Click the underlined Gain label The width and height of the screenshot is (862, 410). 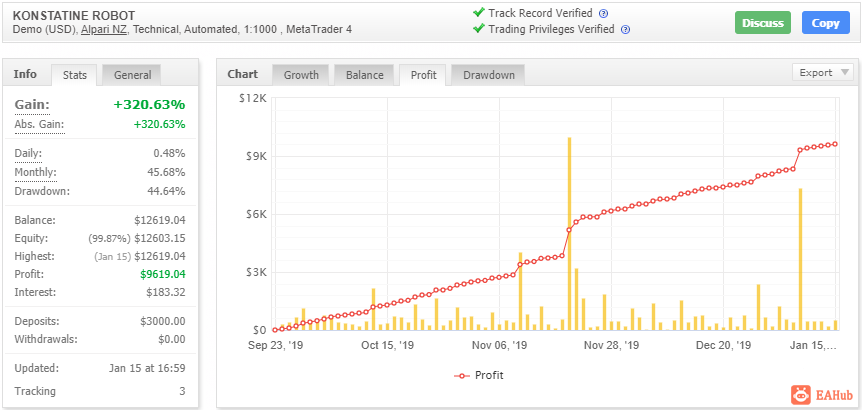[x=32, y=105]
